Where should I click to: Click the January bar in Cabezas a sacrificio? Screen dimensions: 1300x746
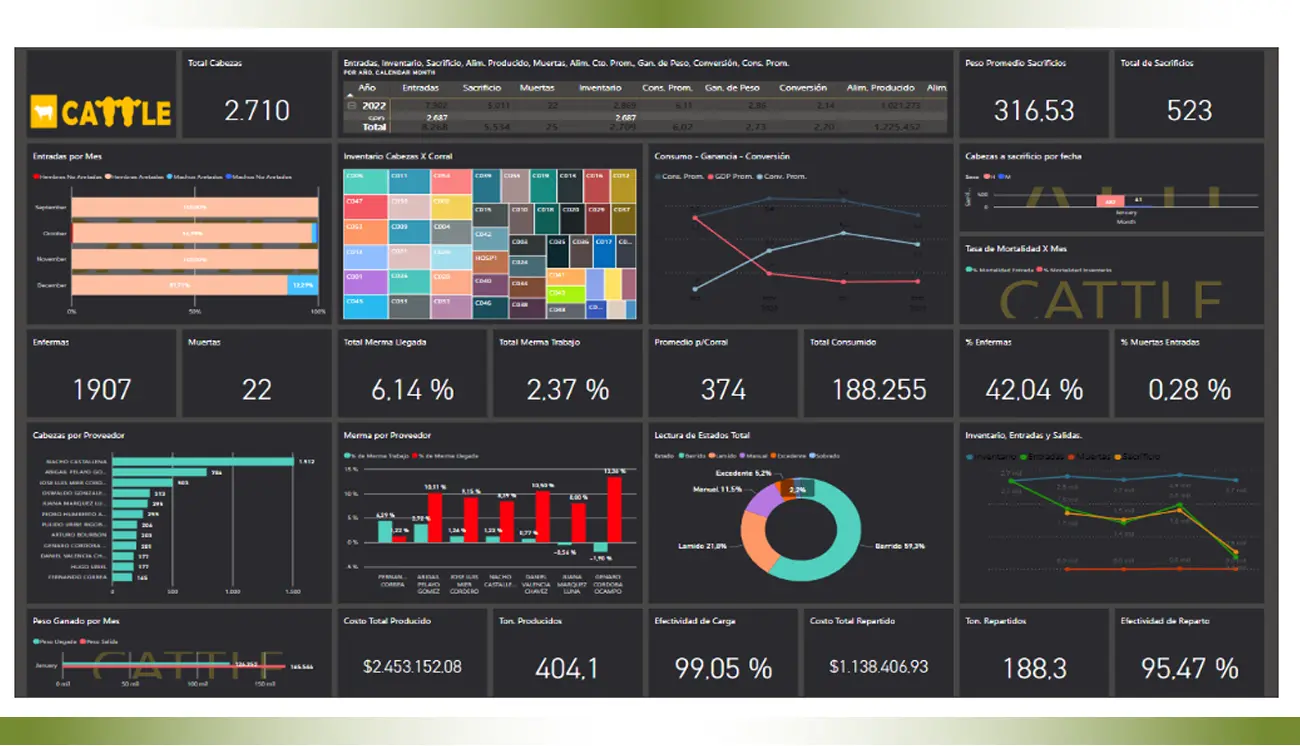[x=1109, y=201]
